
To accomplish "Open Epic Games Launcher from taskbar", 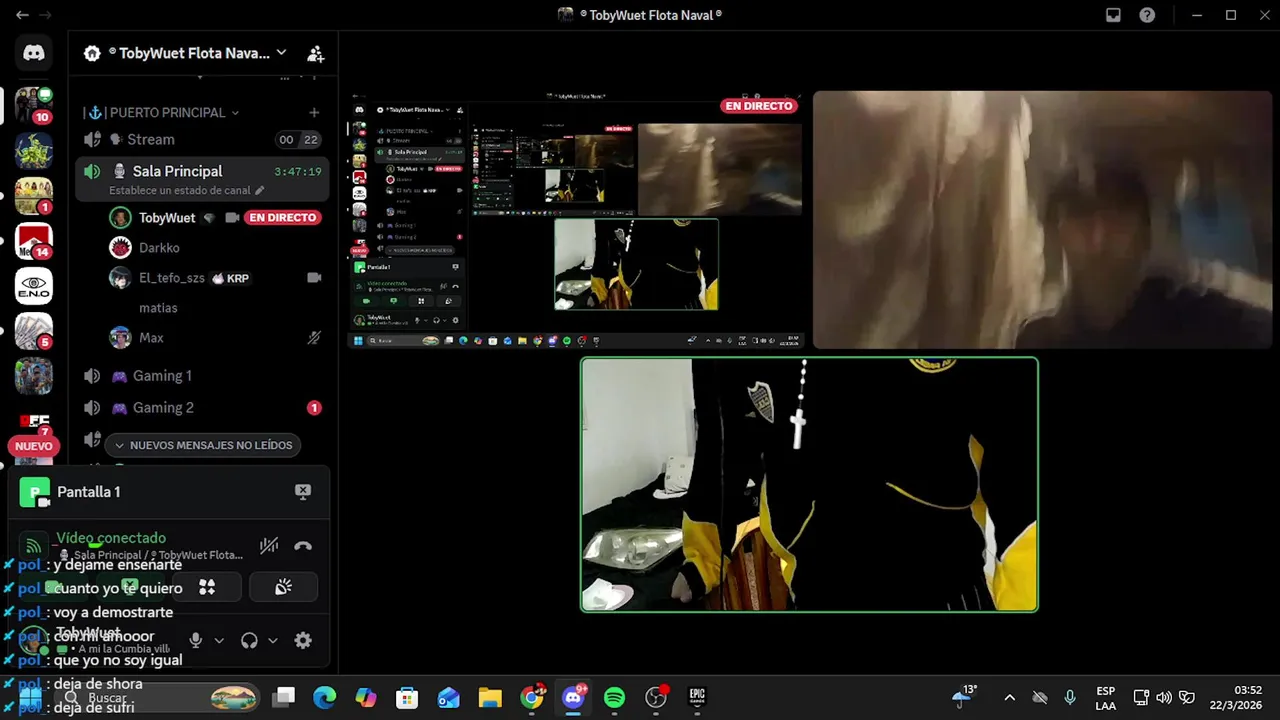I will pos(697,697).
